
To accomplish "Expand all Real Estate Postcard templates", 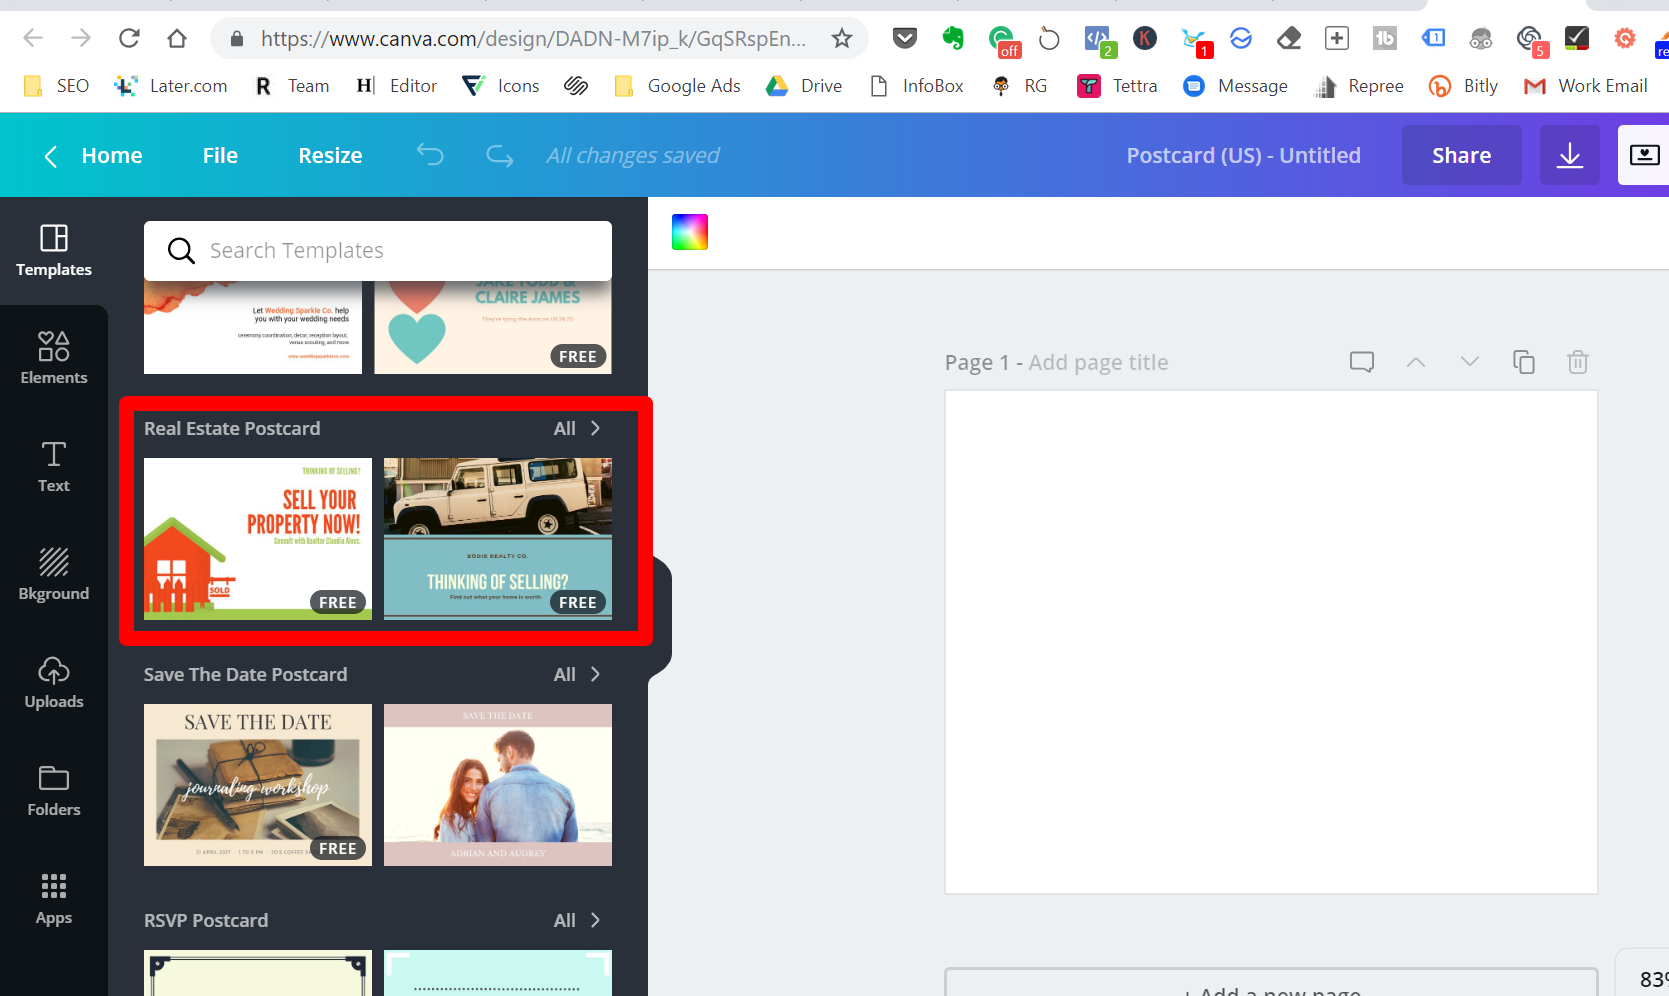I will [577, 428].
